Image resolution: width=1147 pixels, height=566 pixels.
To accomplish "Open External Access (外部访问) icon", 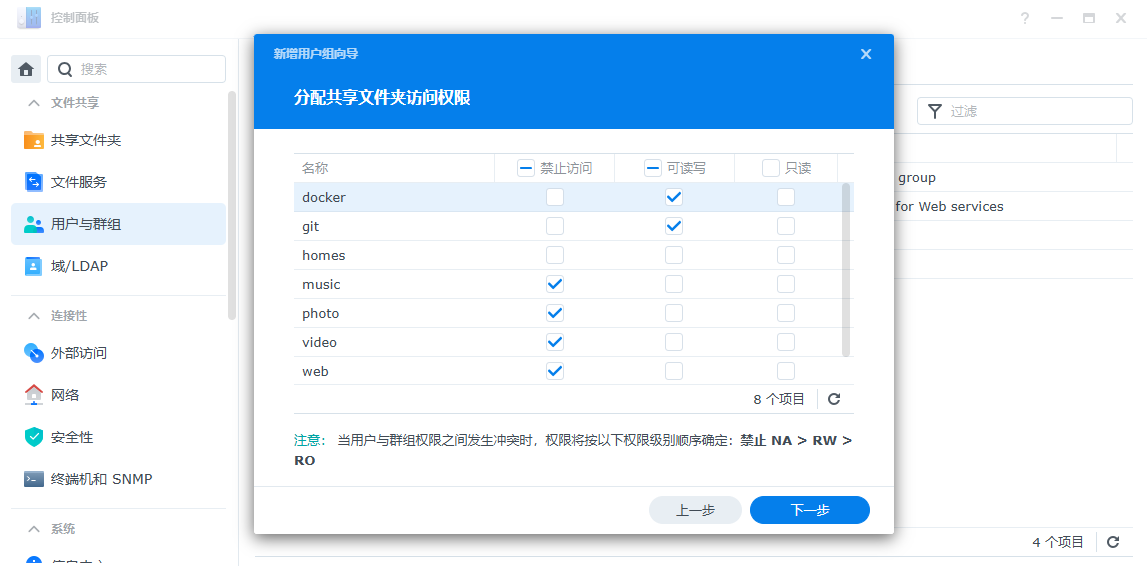I will click(34, 353).
